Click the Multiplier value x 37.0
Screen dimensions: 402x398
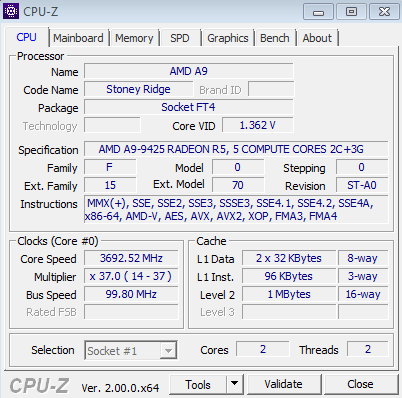pyautogui.click(x=131, y=276)
